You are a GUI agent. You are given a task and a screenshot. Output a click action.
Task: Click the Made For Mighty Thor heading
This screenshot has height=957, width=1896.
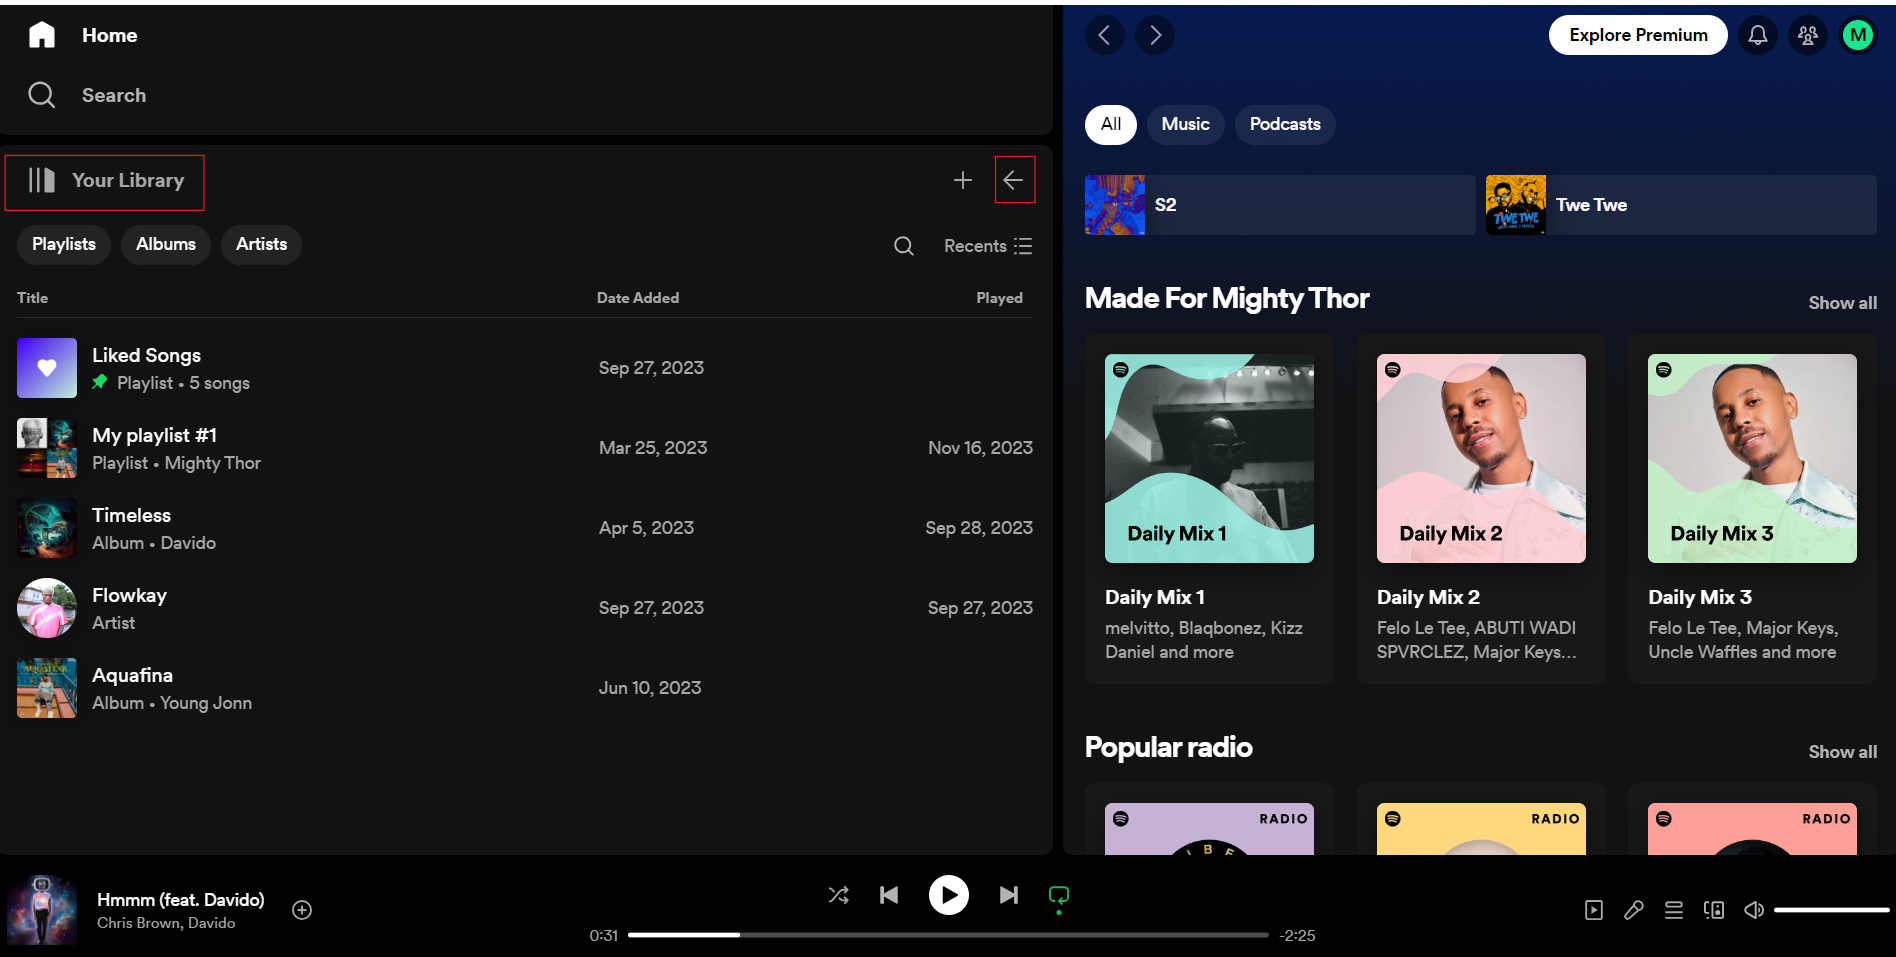[1227, 299]
